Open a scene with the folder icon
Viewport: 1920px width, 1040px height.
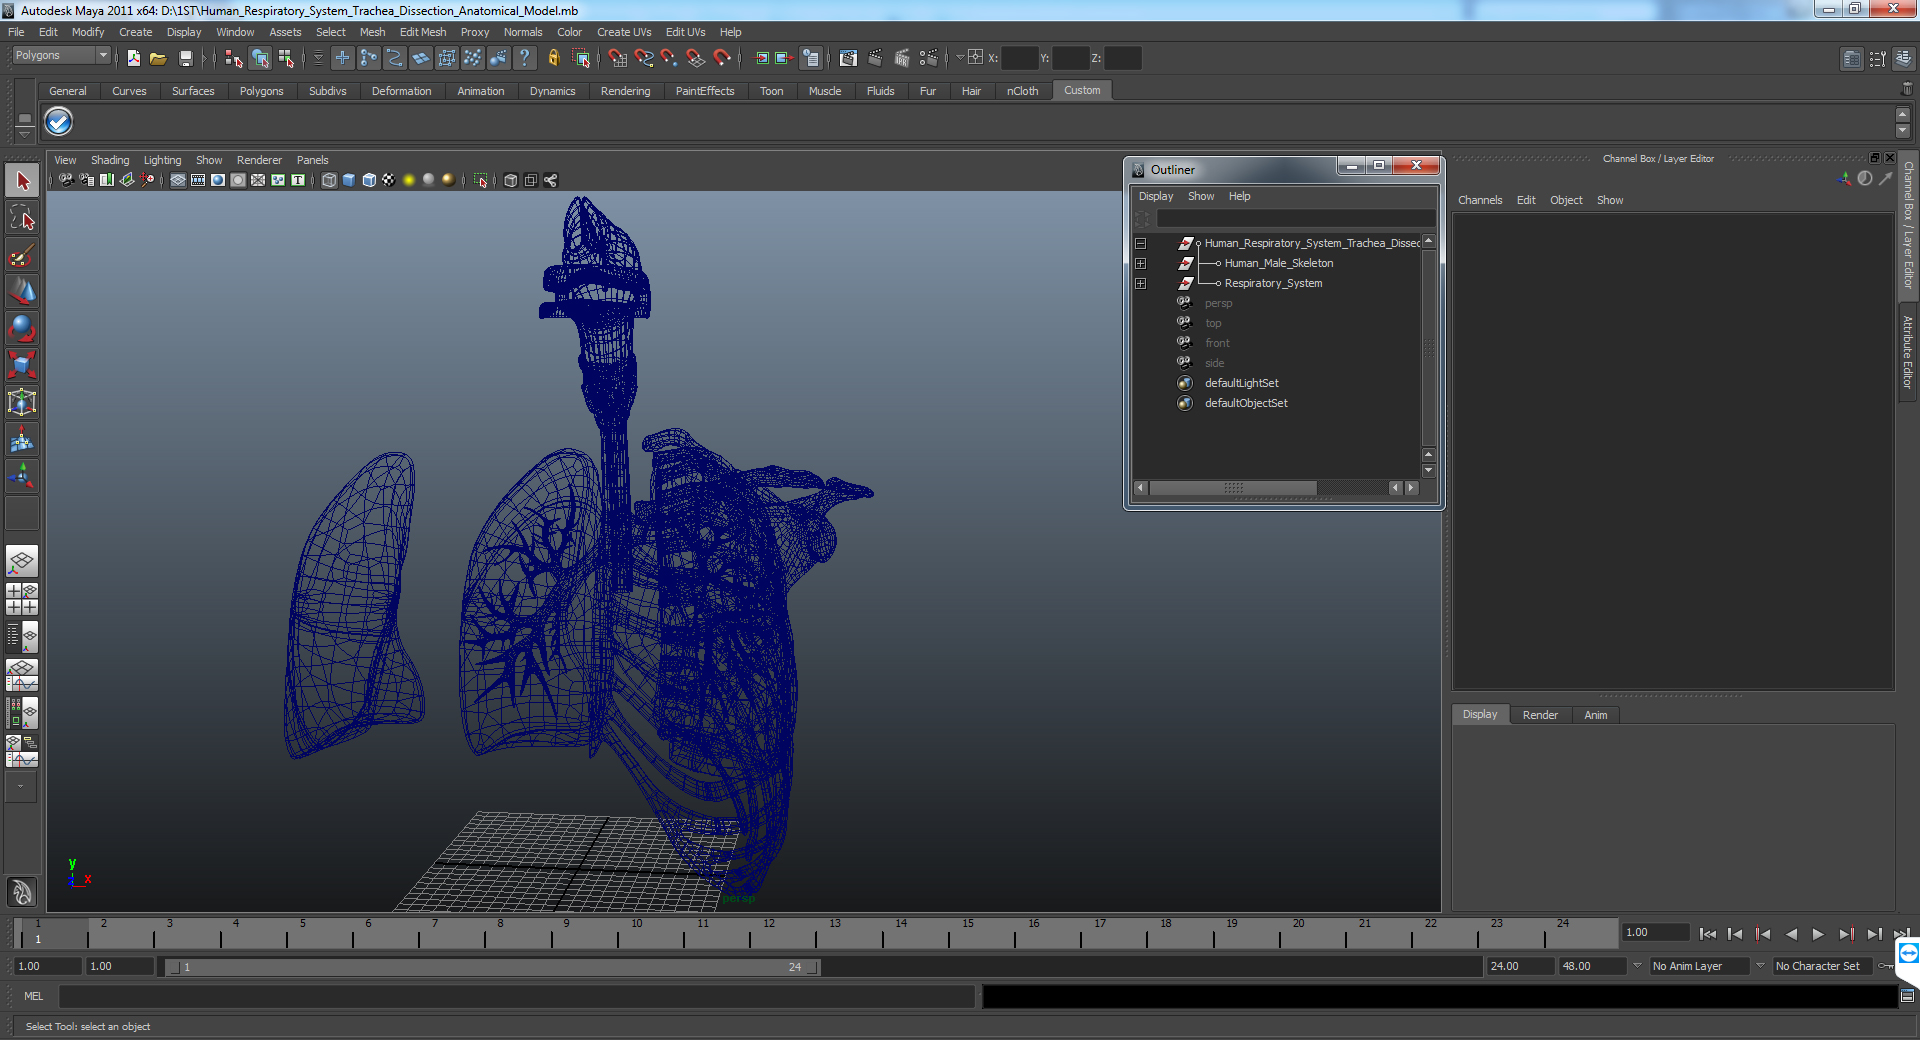pos(158,58)
